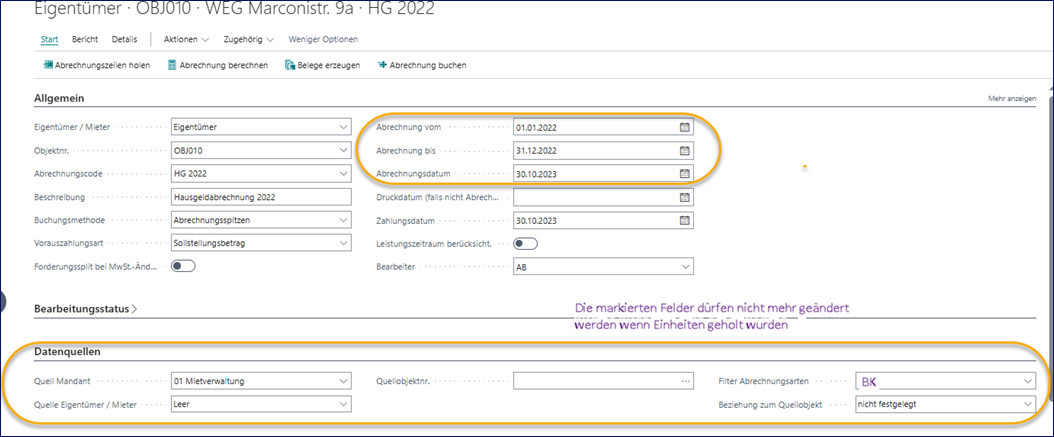
Task: Click Weniger Optionen
Action: [x=322, y=39]
